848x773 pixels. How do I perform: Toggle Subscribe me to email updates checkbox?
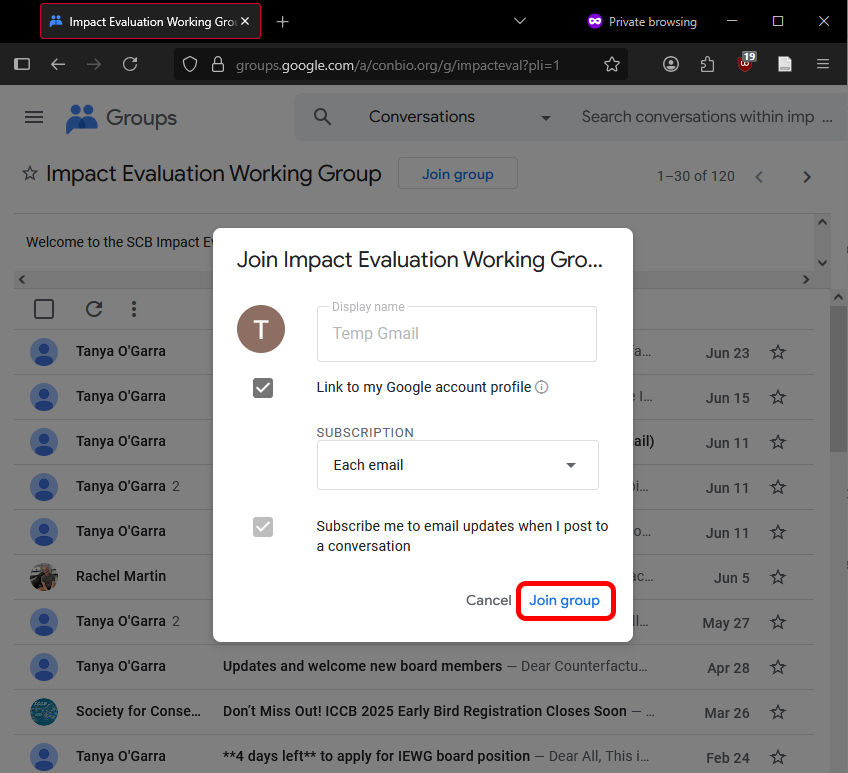coord(263,527)
